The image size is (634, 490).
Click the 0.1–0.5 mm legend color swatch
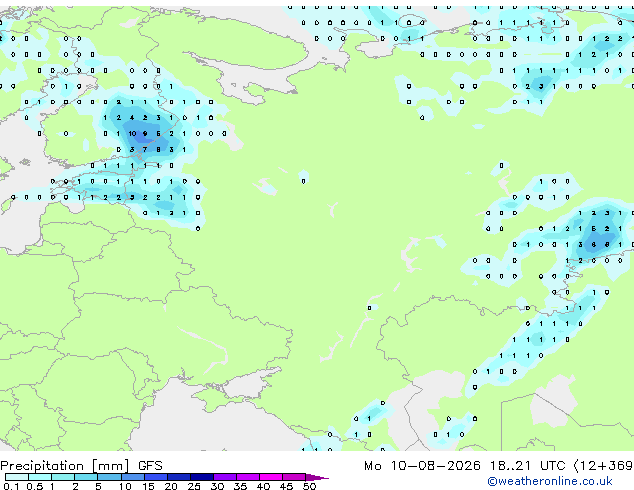(17, 477)
